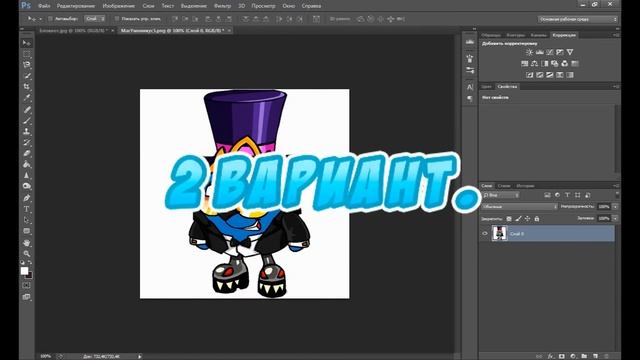Screen dimensions: 640x360
Task: Select the Rectangular Marquee tool
Action: [27, 54]
